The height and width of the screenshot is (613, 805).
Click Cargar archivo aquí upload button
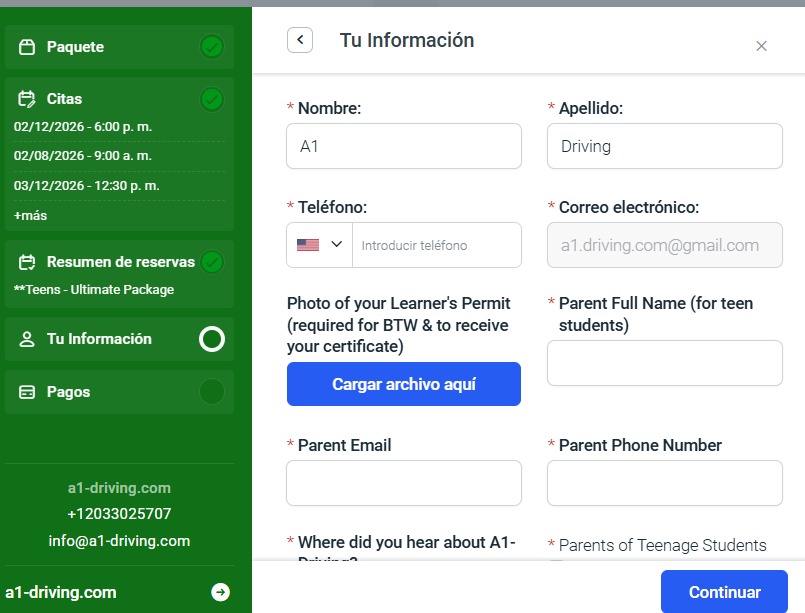click(x=403, y=384)
